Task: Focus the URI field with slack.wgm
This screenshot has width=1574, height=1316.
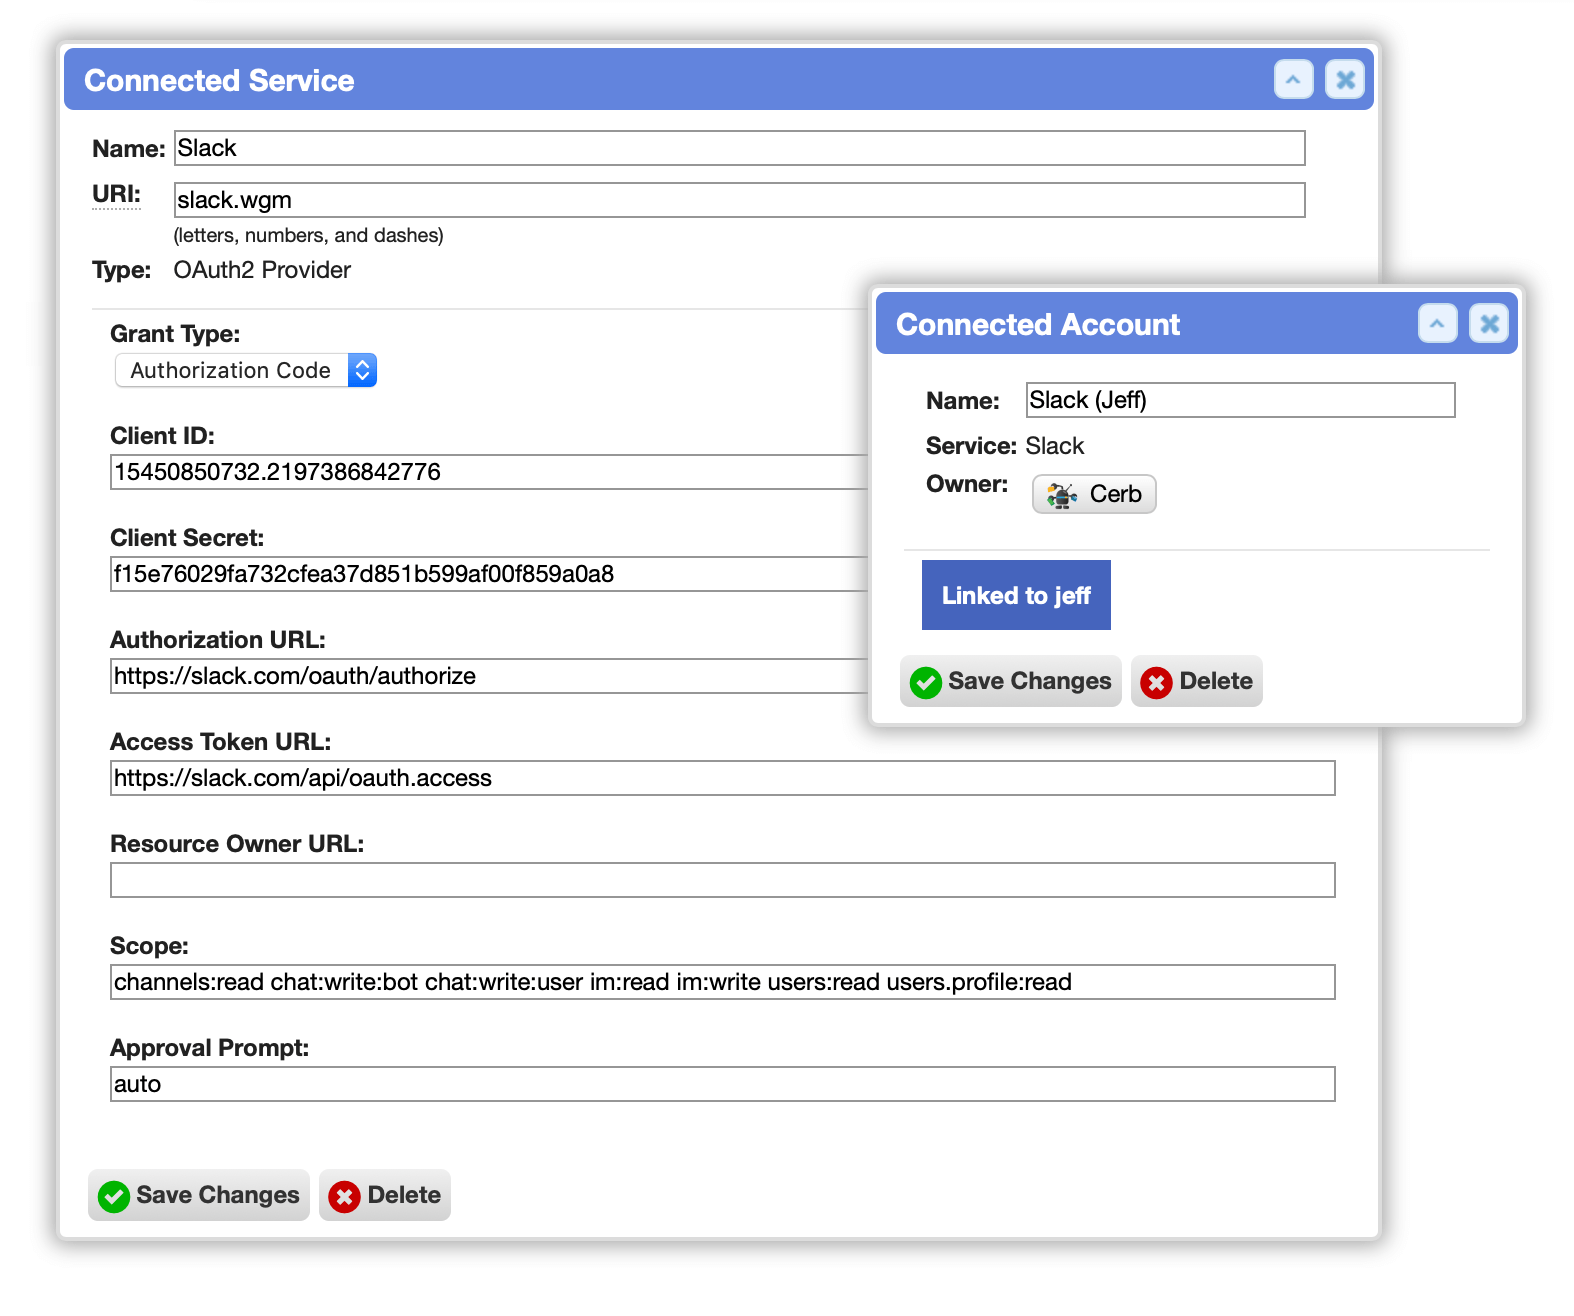Action: (x=740, y=200)
